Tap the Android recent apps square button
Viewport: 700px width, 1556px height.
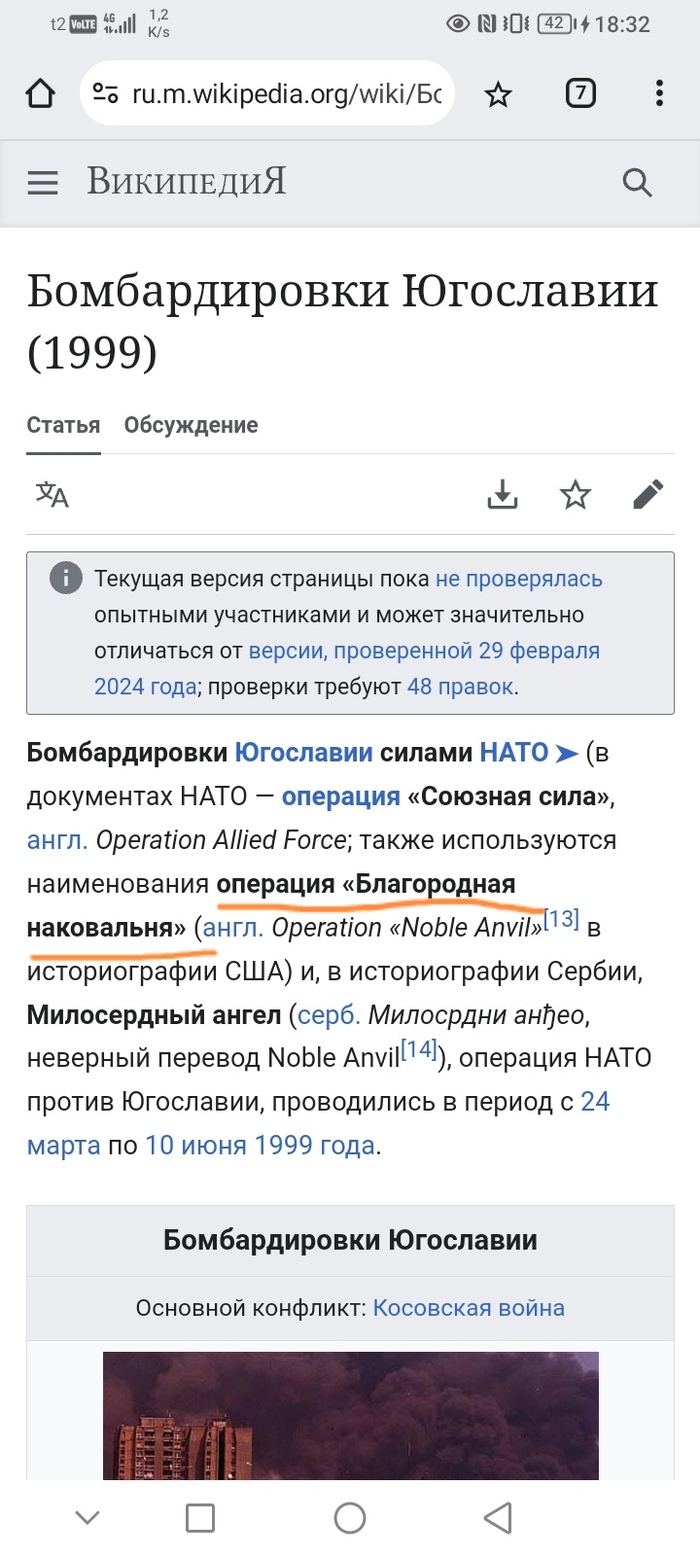(201, 1517)
